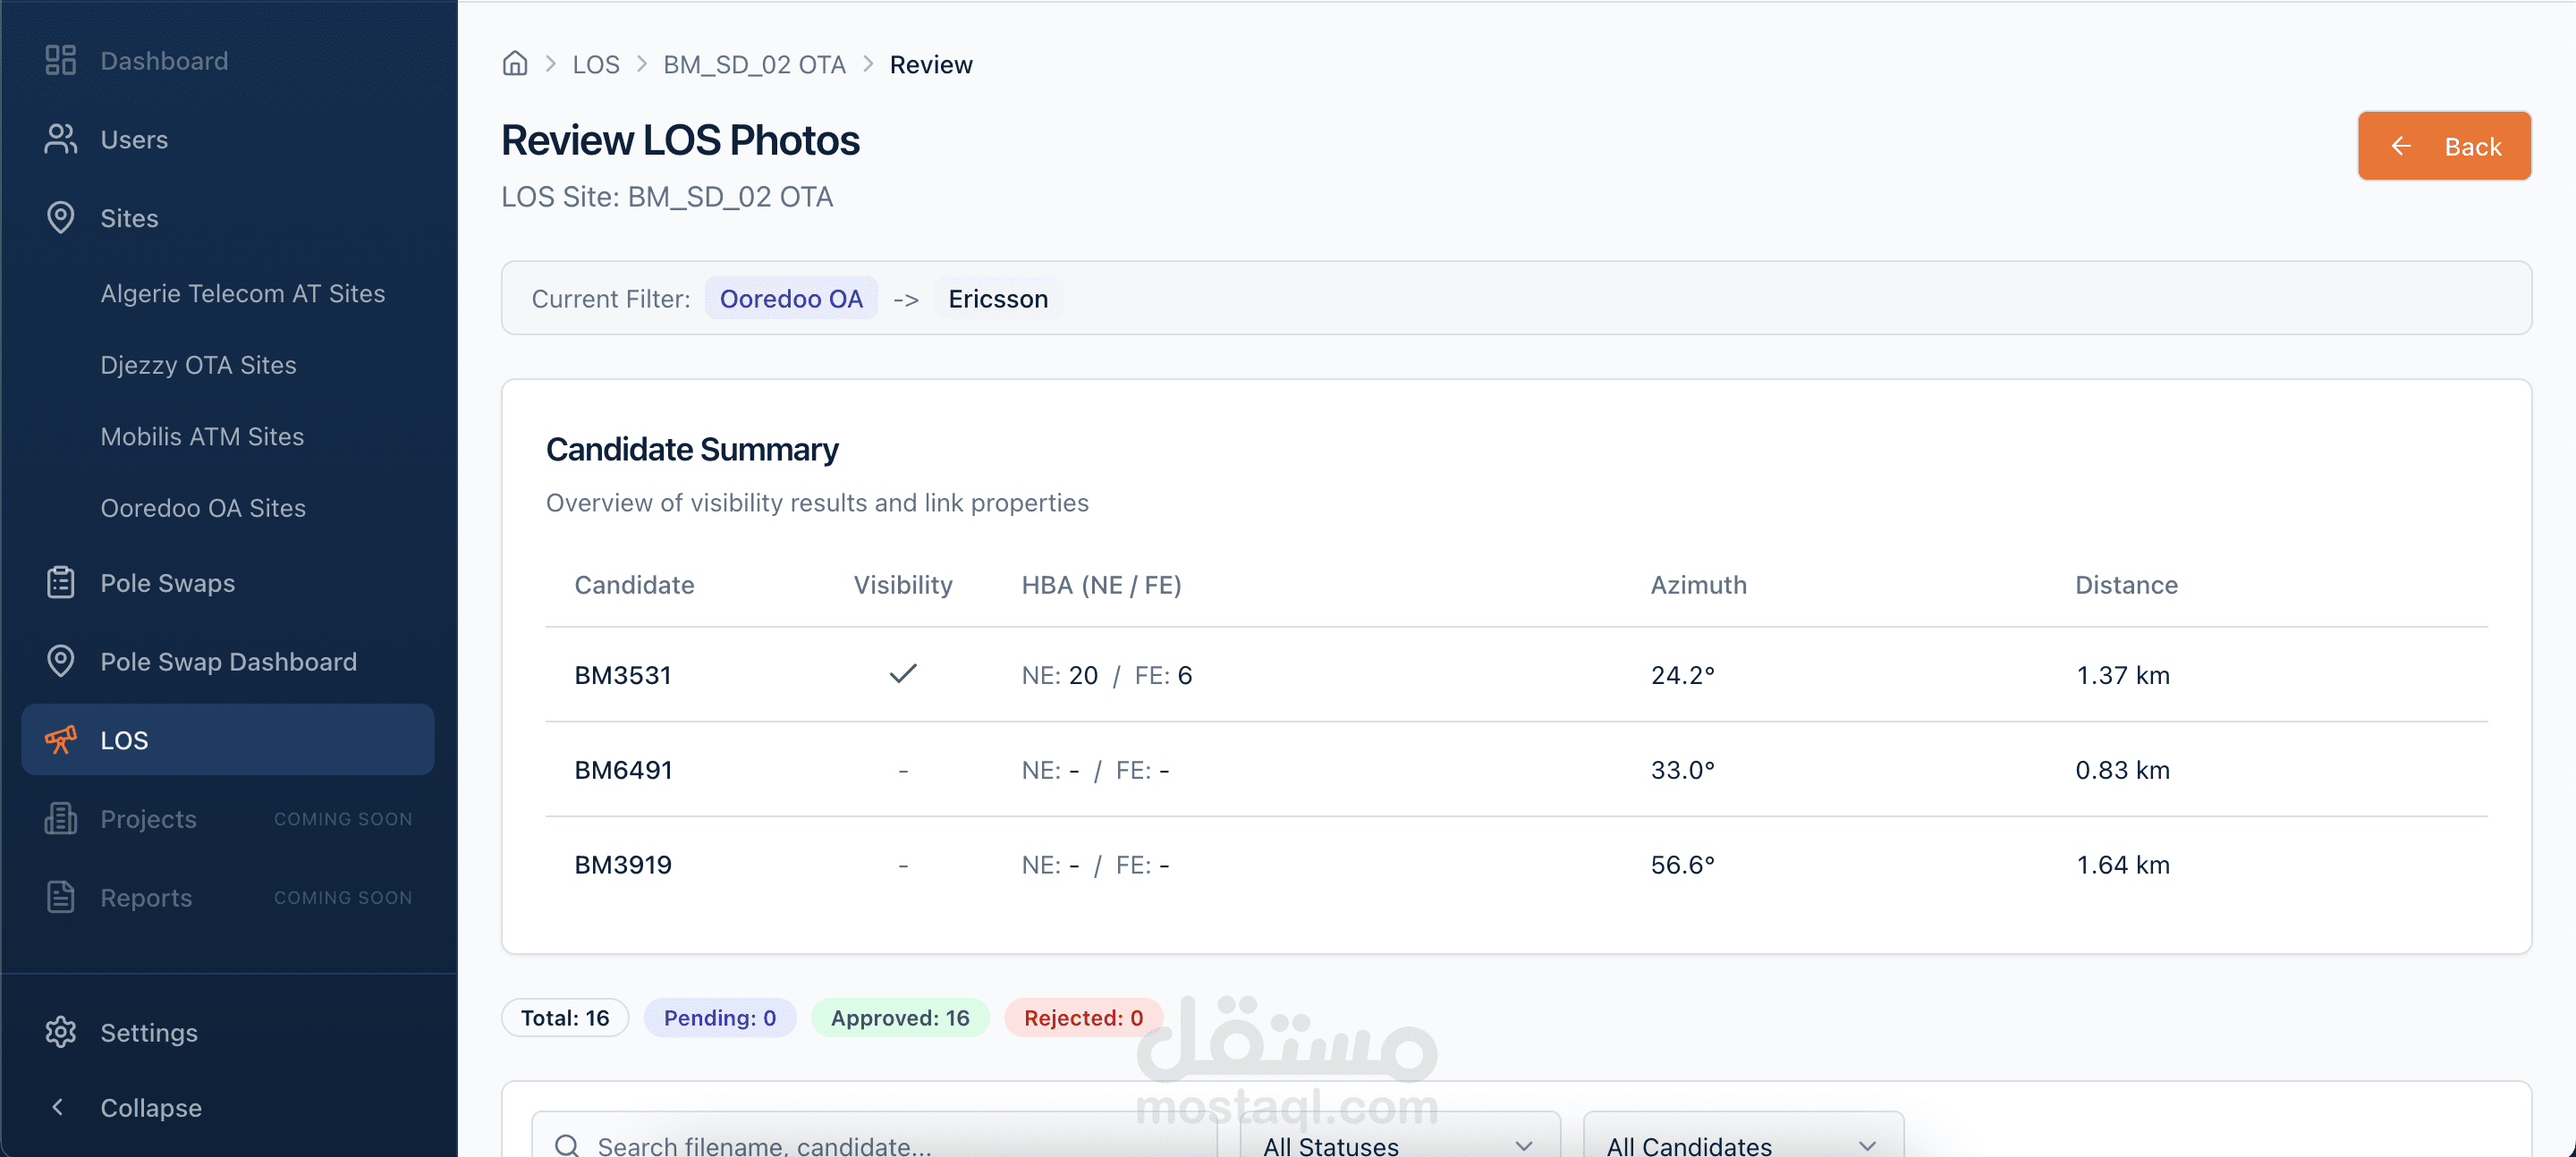Click the home breadcrumb icon
2576x1157 pixels.
[515, 64]
